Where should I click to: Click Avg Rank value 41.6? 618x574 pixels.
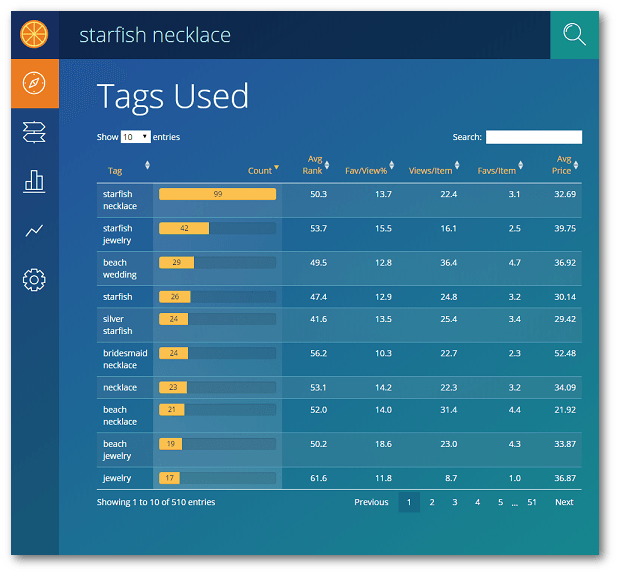[318, 319]
